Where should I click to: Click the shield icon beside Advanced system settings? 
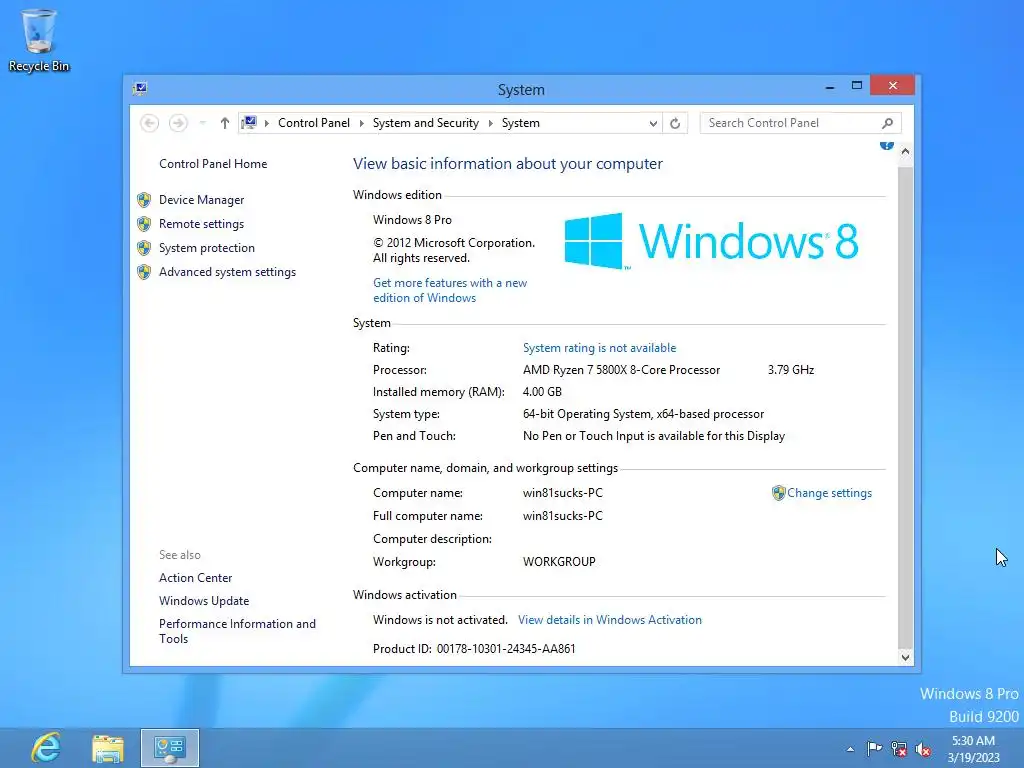pos(144,272)
